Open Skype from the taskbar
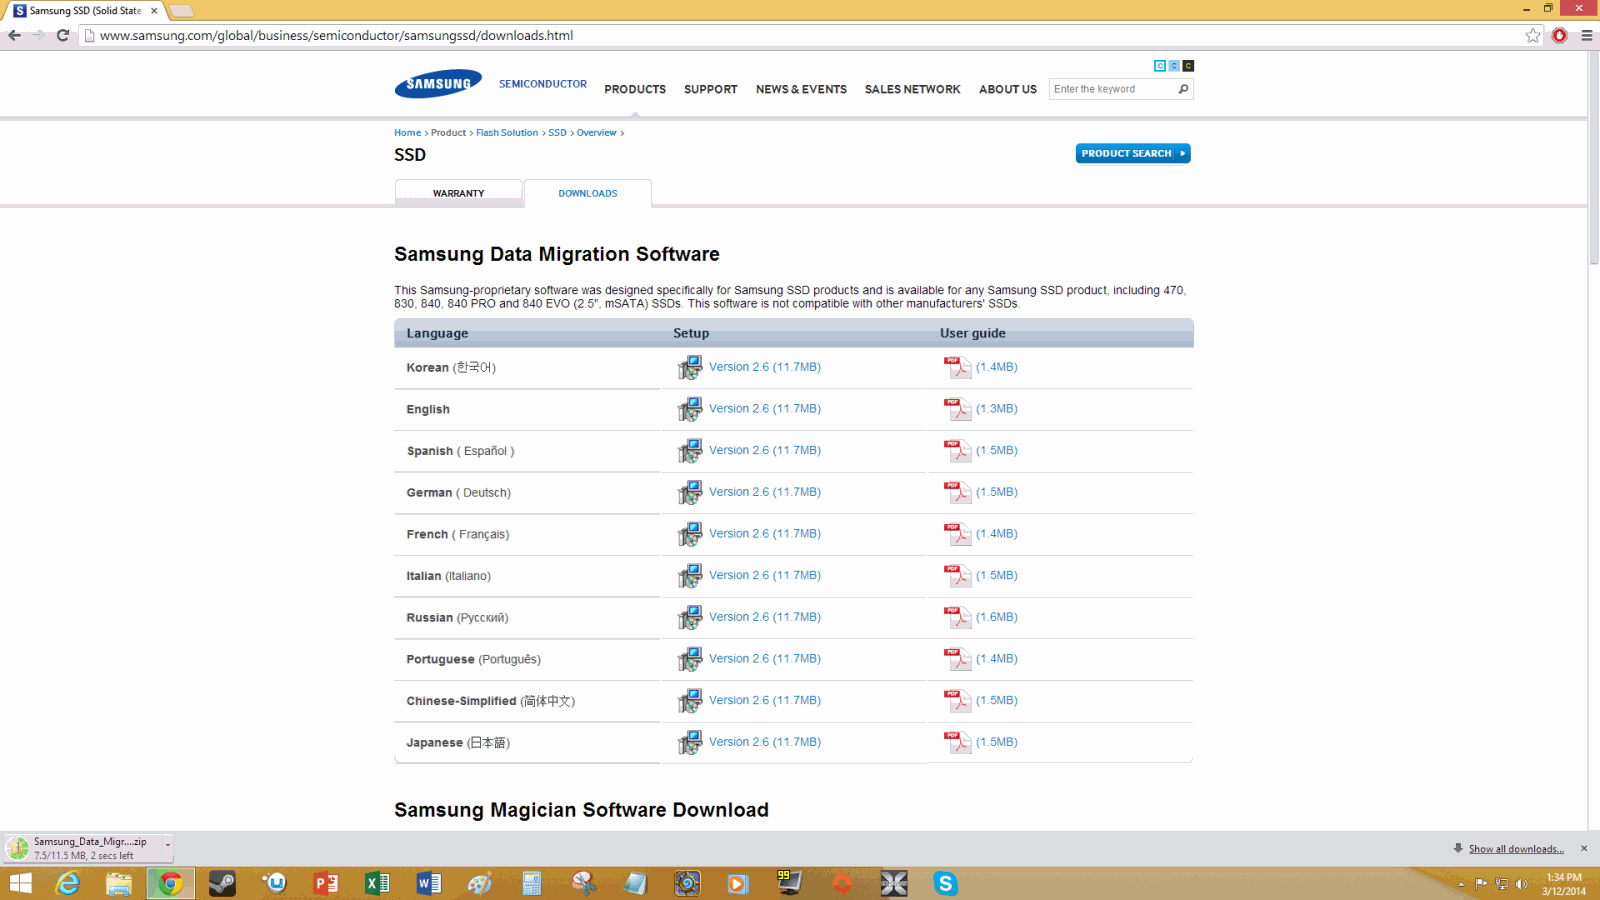1600x900 pixels. click(945, 883)
